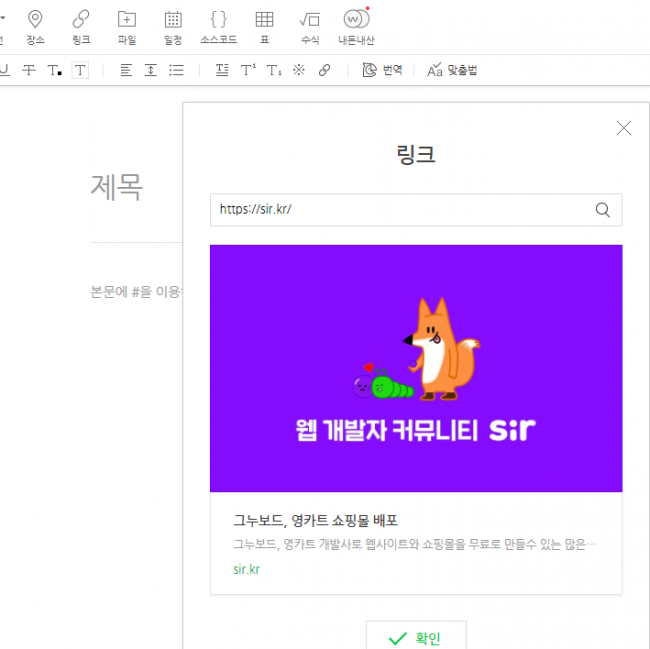Image resolution: width=650 pixels, height=649 pixels.
Task: Apply subscript formatting
Action: point(274,70)
